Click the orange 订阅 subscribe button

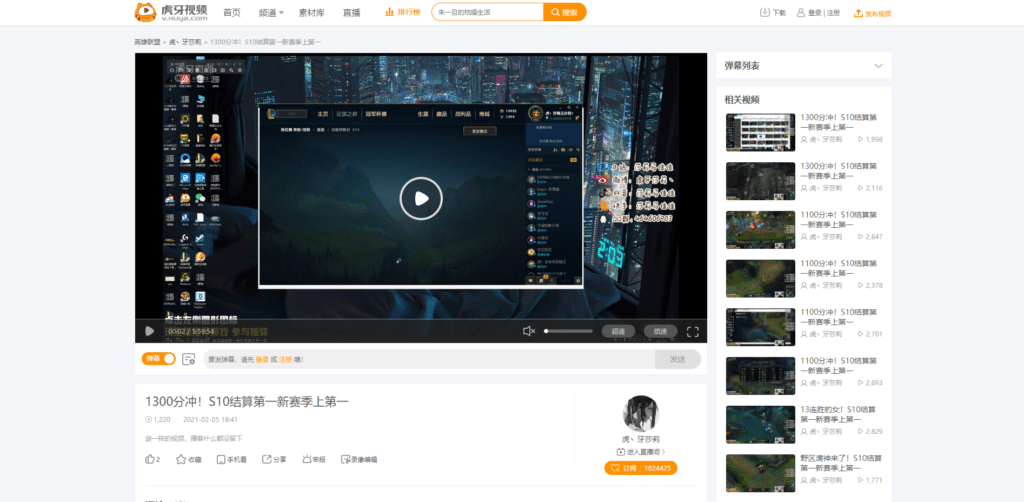tap(641, 468)
